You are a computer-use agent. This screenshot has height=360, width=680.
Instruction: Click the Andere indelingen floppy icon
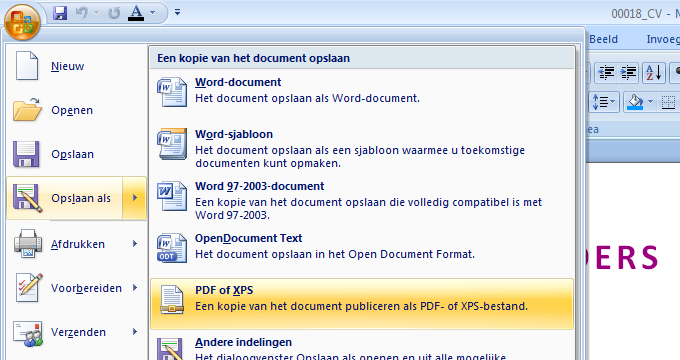(x=170, y=349)
